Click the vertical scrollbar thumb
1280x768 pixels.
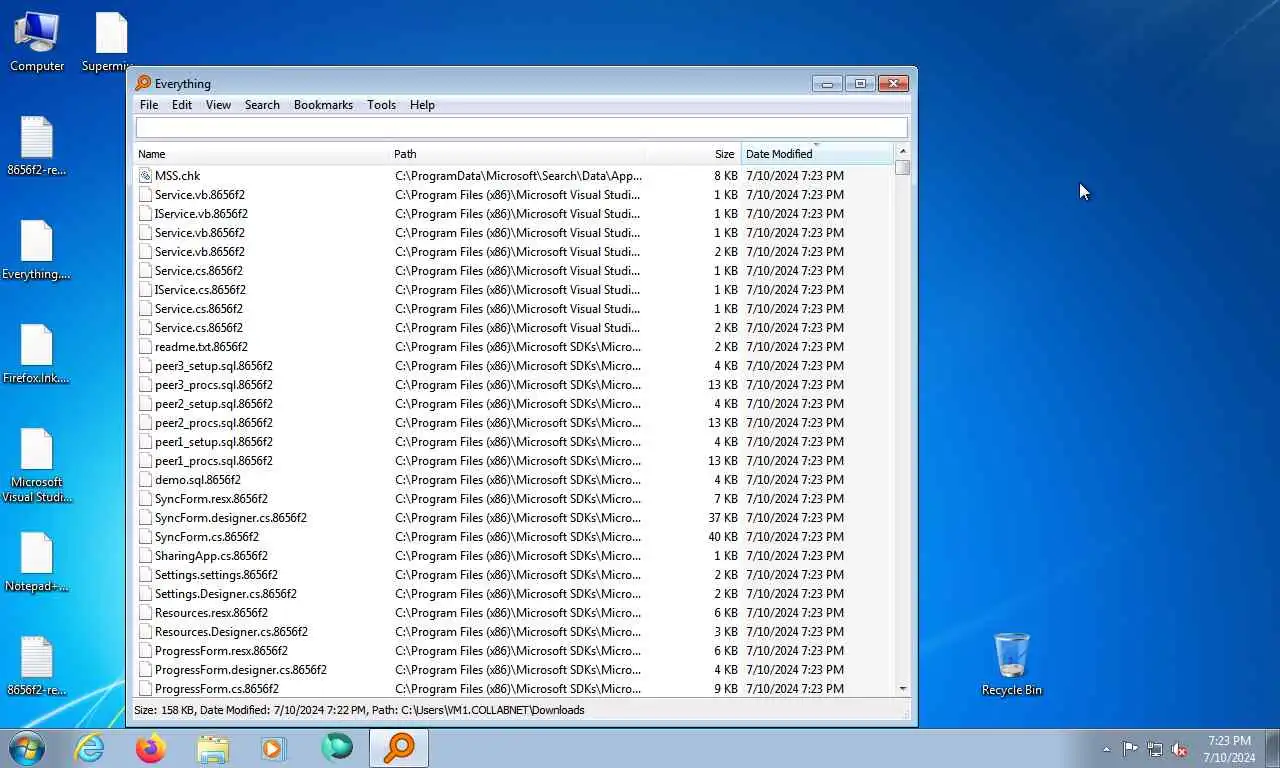903,167
